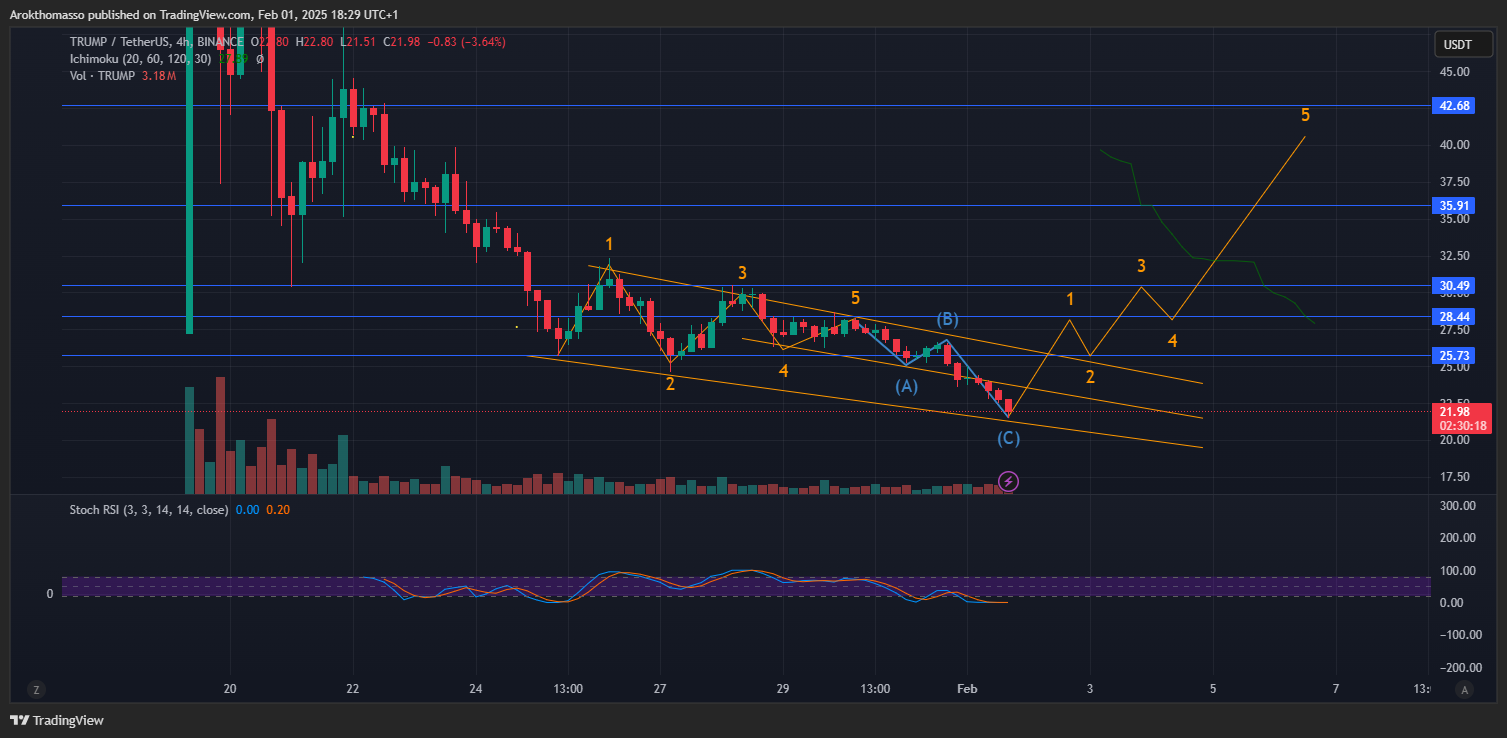Viewport: 1507px width, 738px height.
Task: Click the 17.50 price axis value
Action: [1455, 477]
